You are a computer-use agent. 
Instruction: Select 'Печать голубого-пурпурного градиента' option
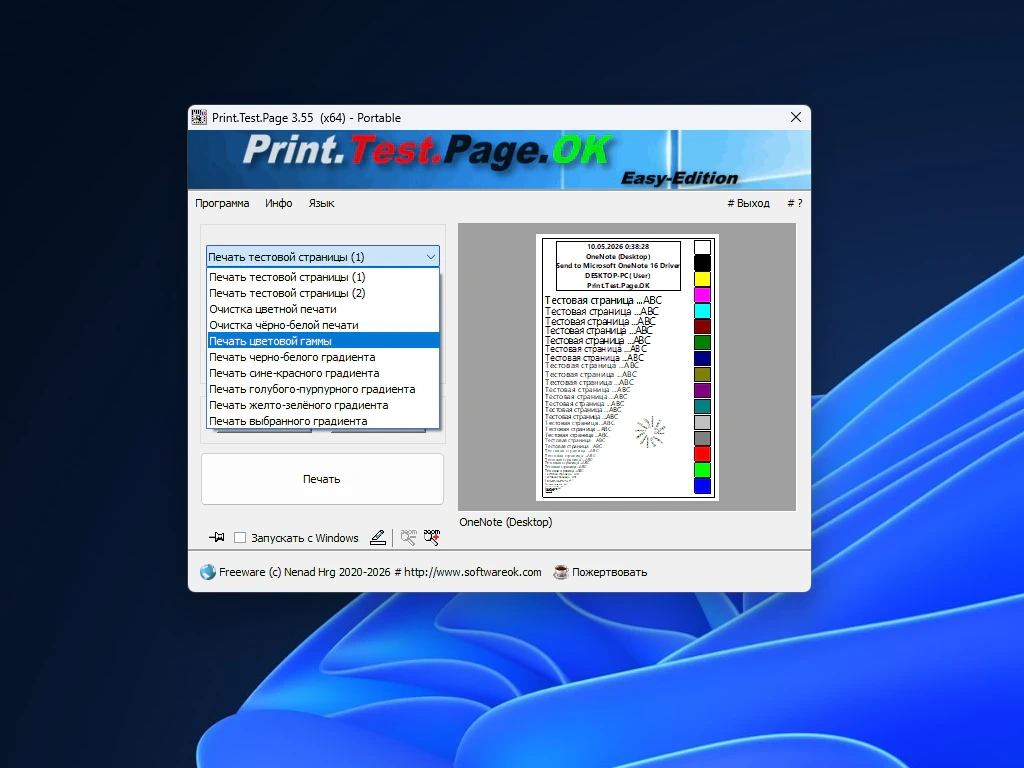tap(323, 389)
